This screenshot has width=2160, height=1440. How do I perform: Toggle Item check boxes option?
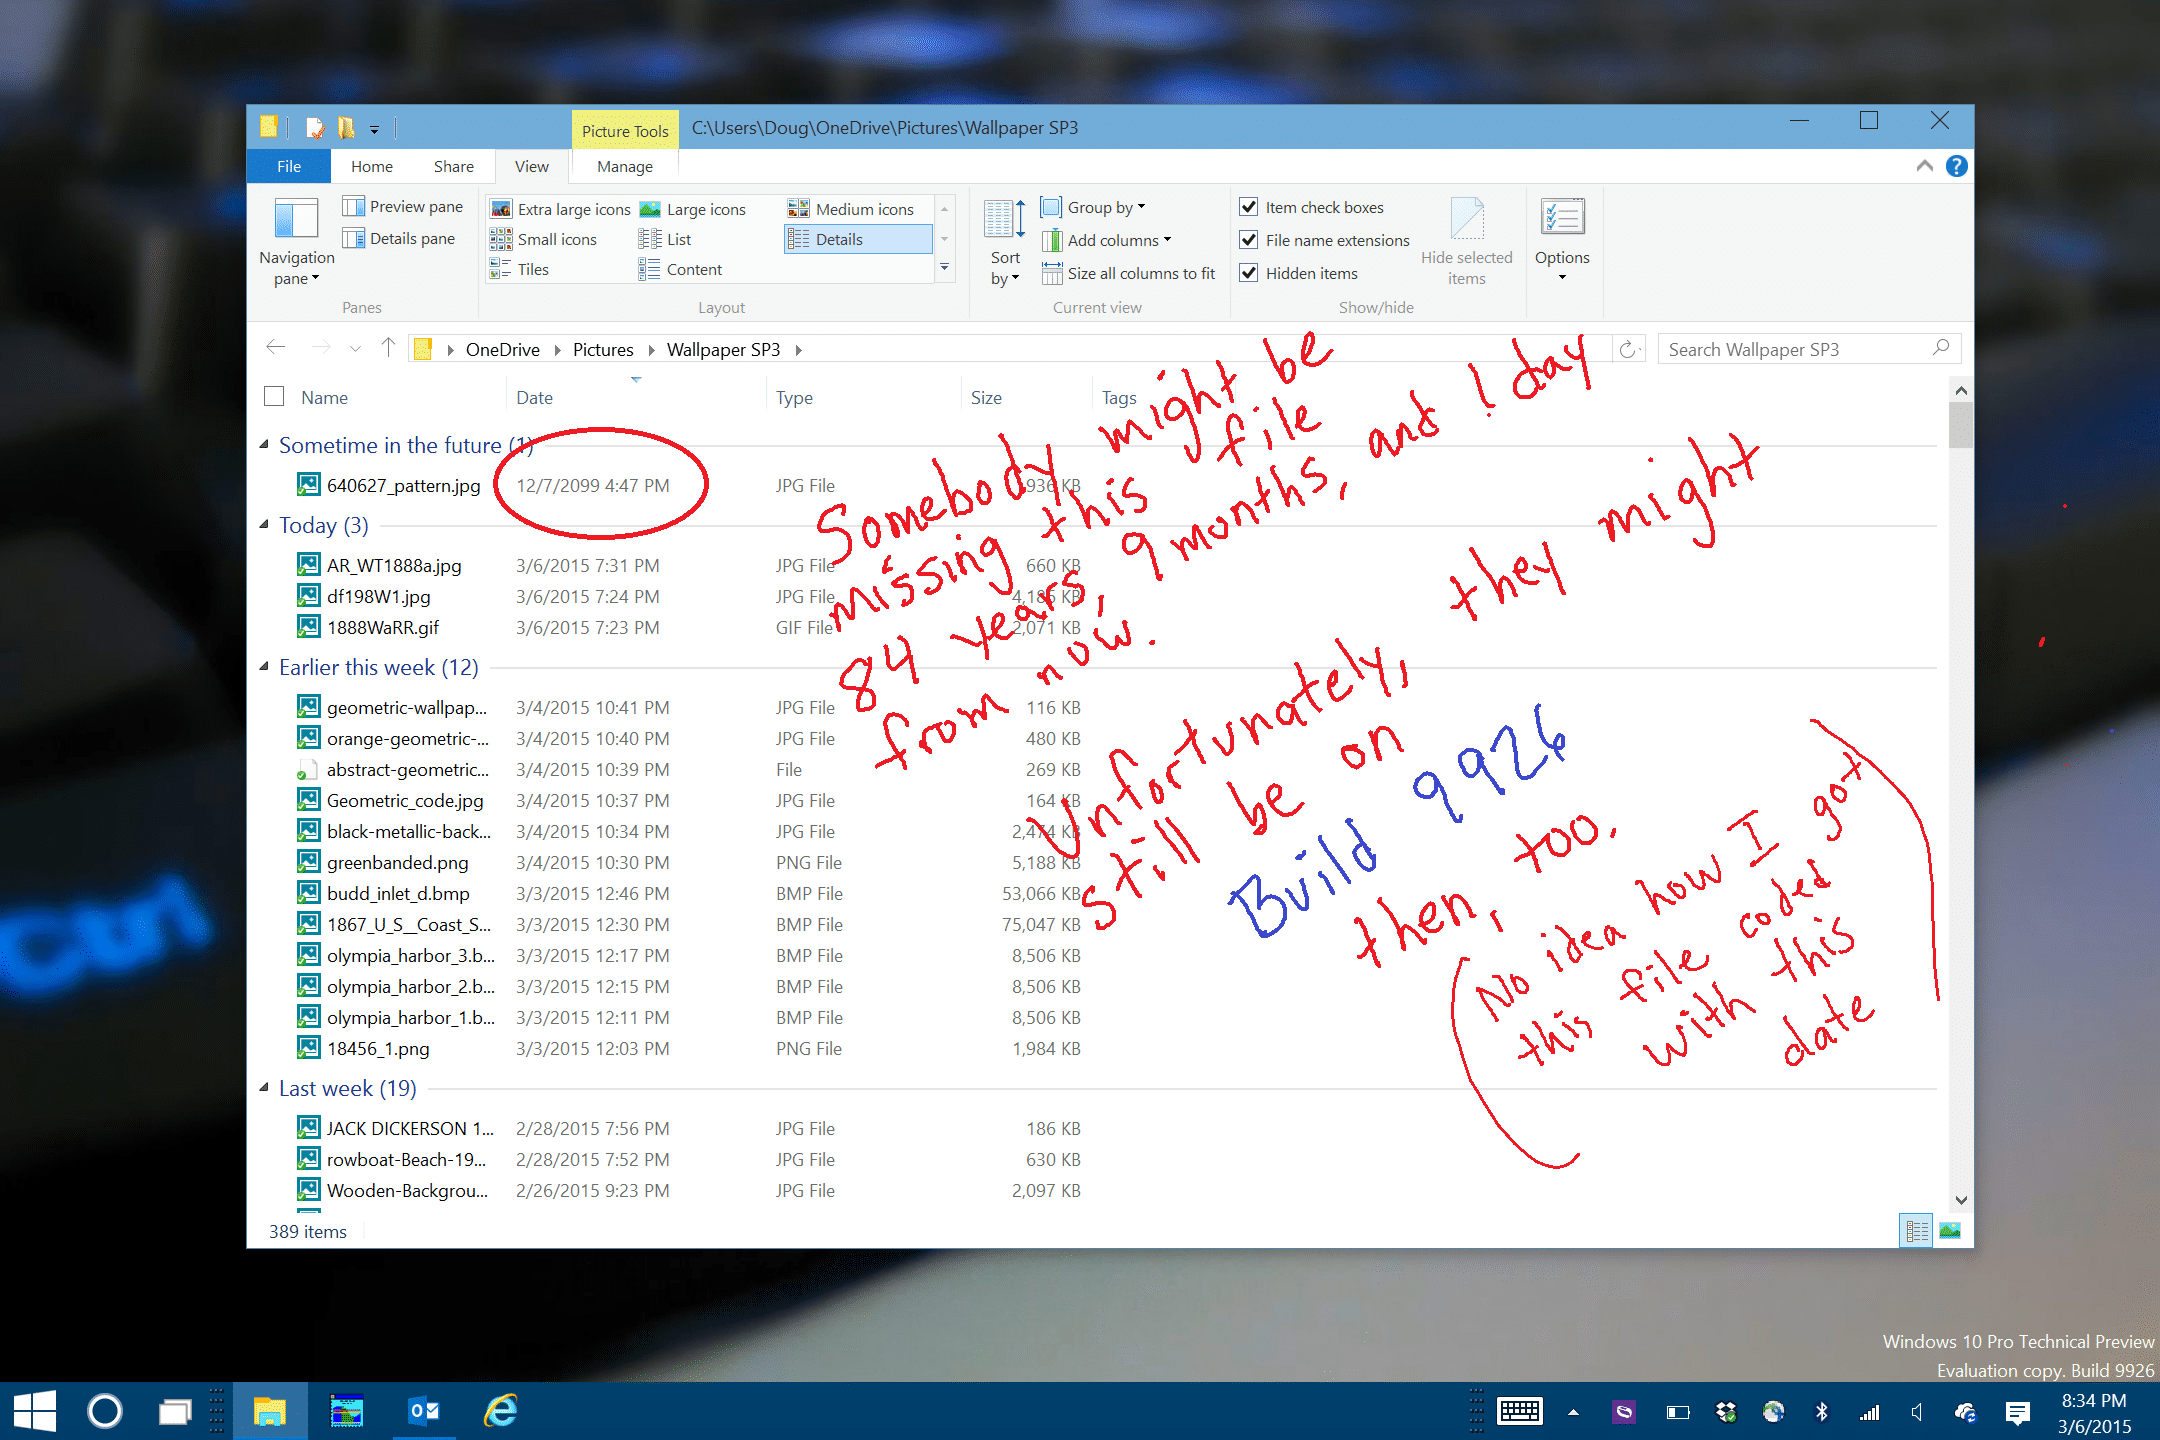(1312, 207)
